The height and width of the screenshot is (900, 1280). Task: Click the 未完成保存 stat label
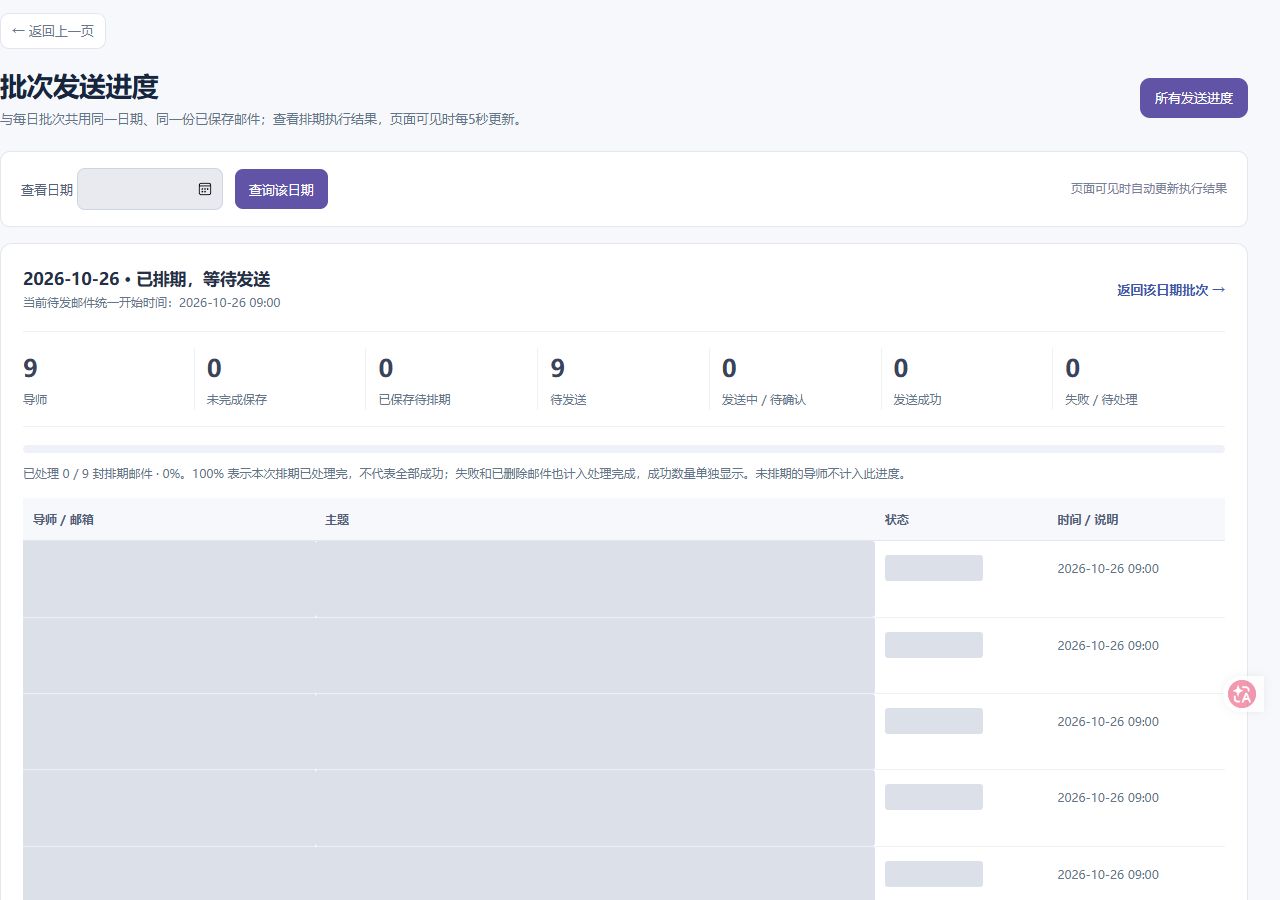[x=237, y=400]
